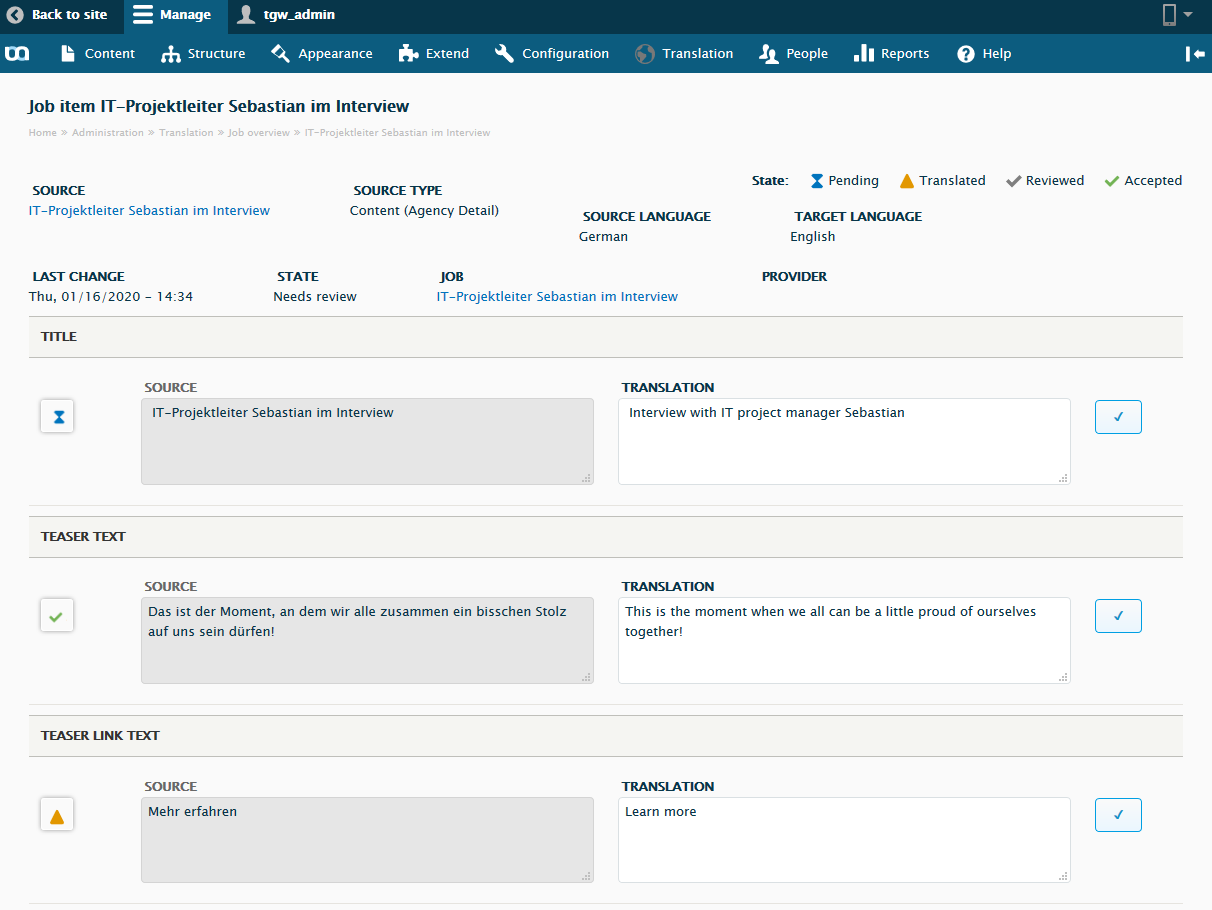Click the Title pending hourglass status button
This screenshot has height=910, width=1212.
point(57,417)
